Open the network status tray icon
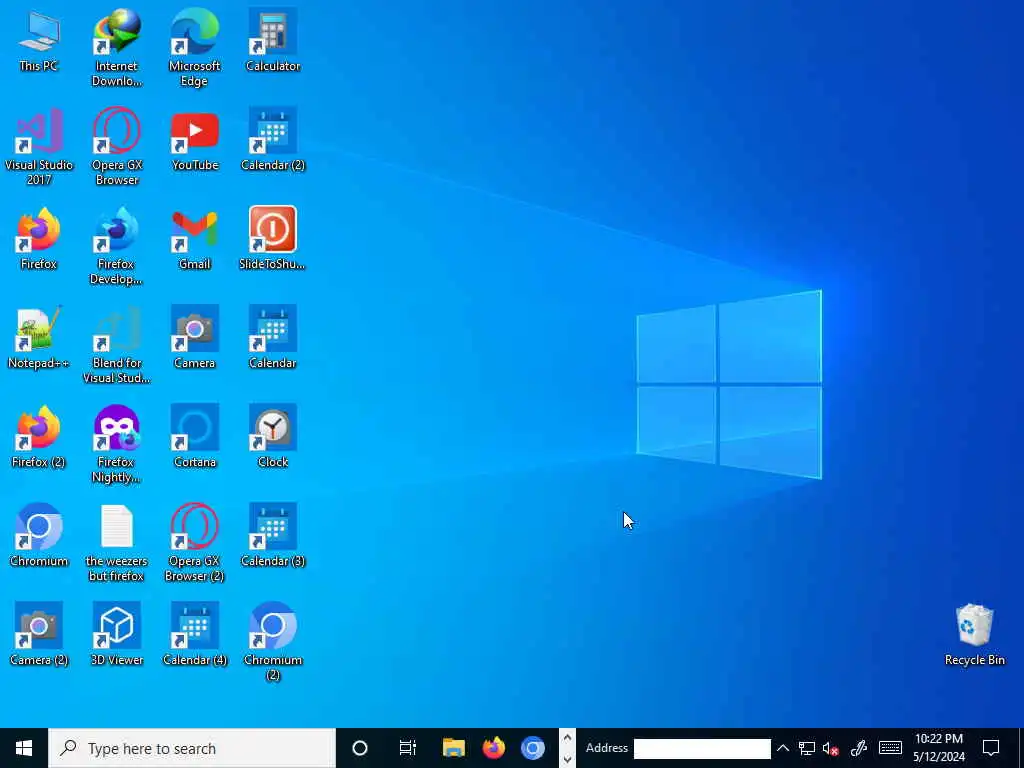Image resolution: width=1024 pixels, height=768 pixels. 807,748
